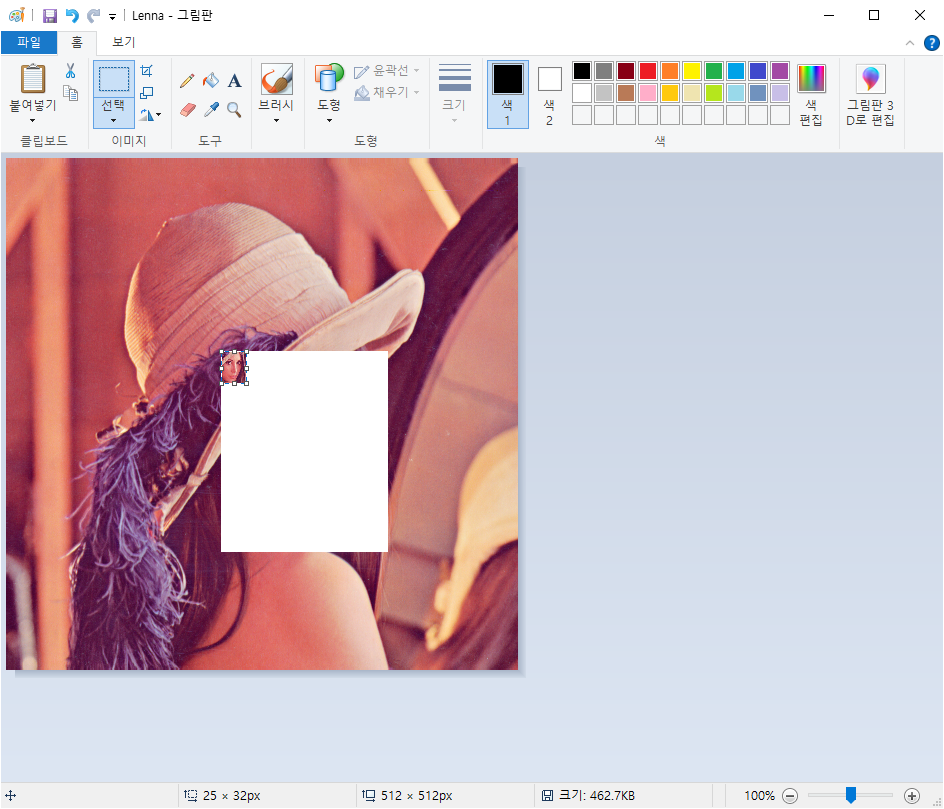Click the Save icon in title bar
This screenshot has width=944, height=809.
pos(50,16)
